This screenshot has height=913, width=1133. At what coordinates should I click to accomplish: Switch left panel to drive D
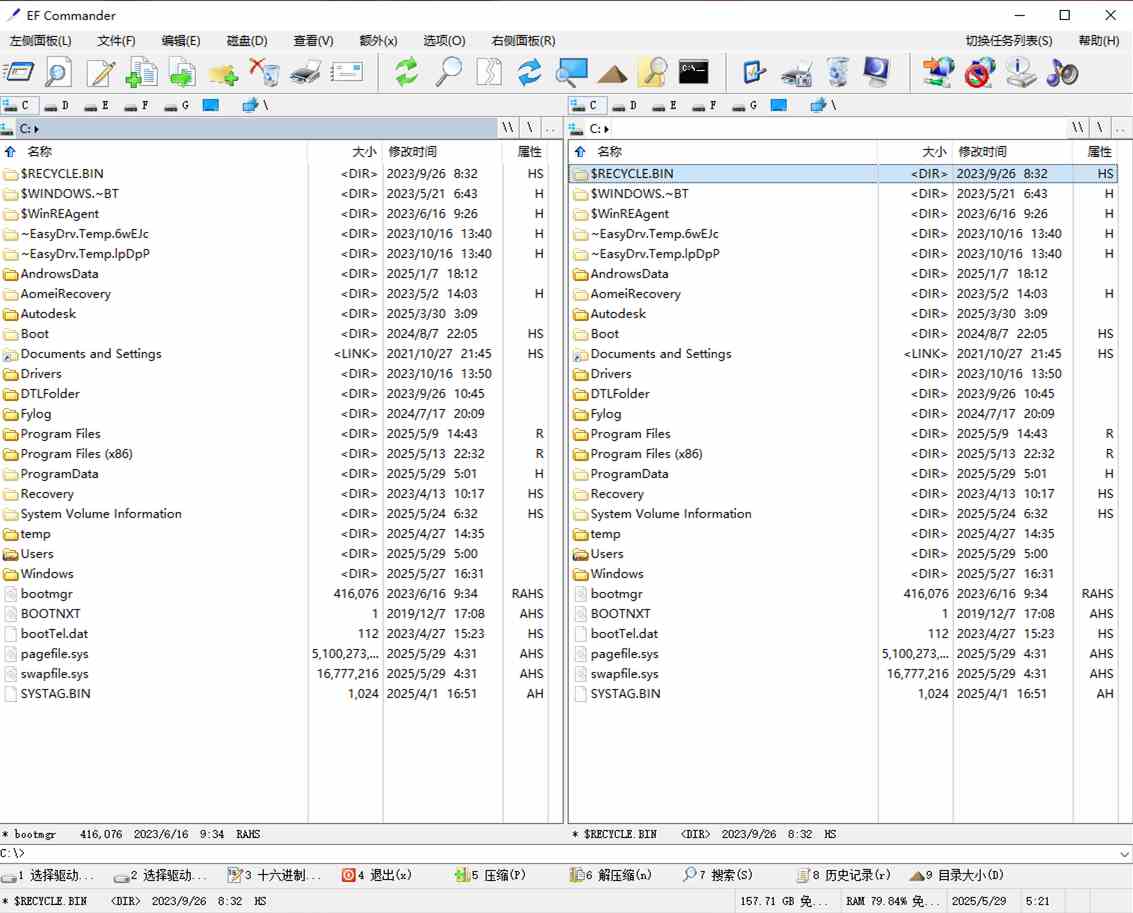tap(57, 105)
